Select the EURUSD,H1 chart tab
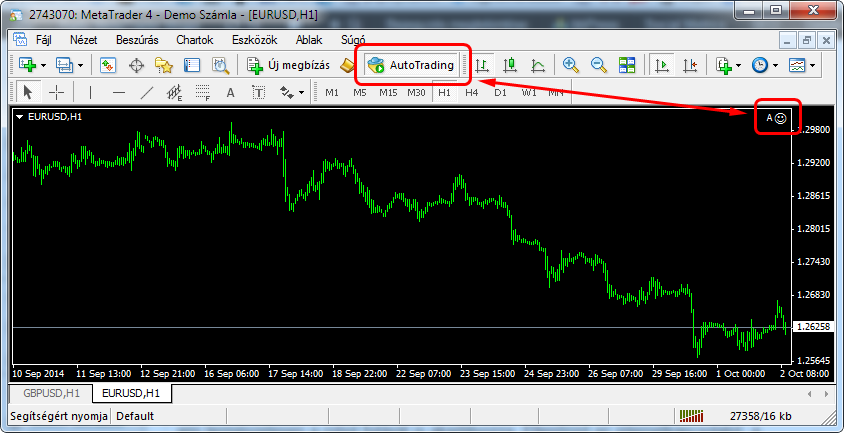The image size is (844, 433). pos(132,393)
